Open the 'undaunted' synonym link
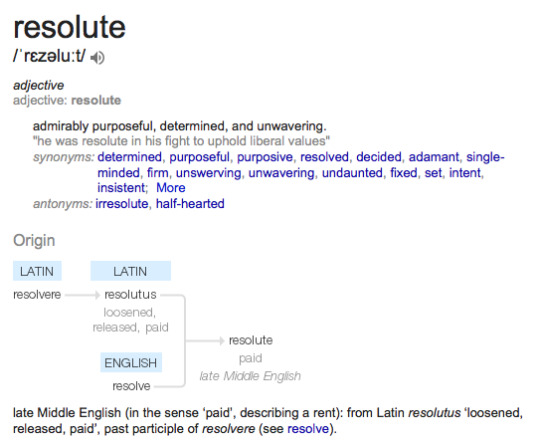This screenshot has height=445, width=540. point(352,173)
